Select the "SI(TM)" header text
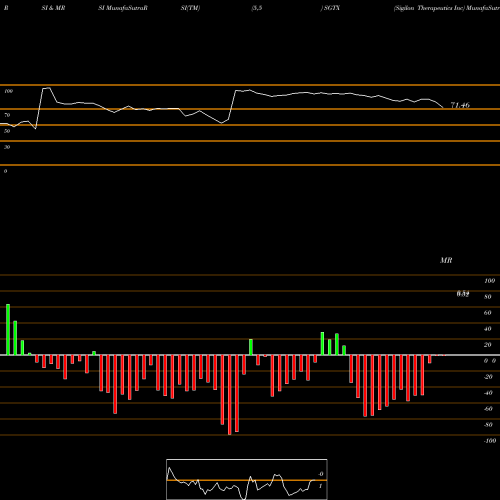 [190, 8]
